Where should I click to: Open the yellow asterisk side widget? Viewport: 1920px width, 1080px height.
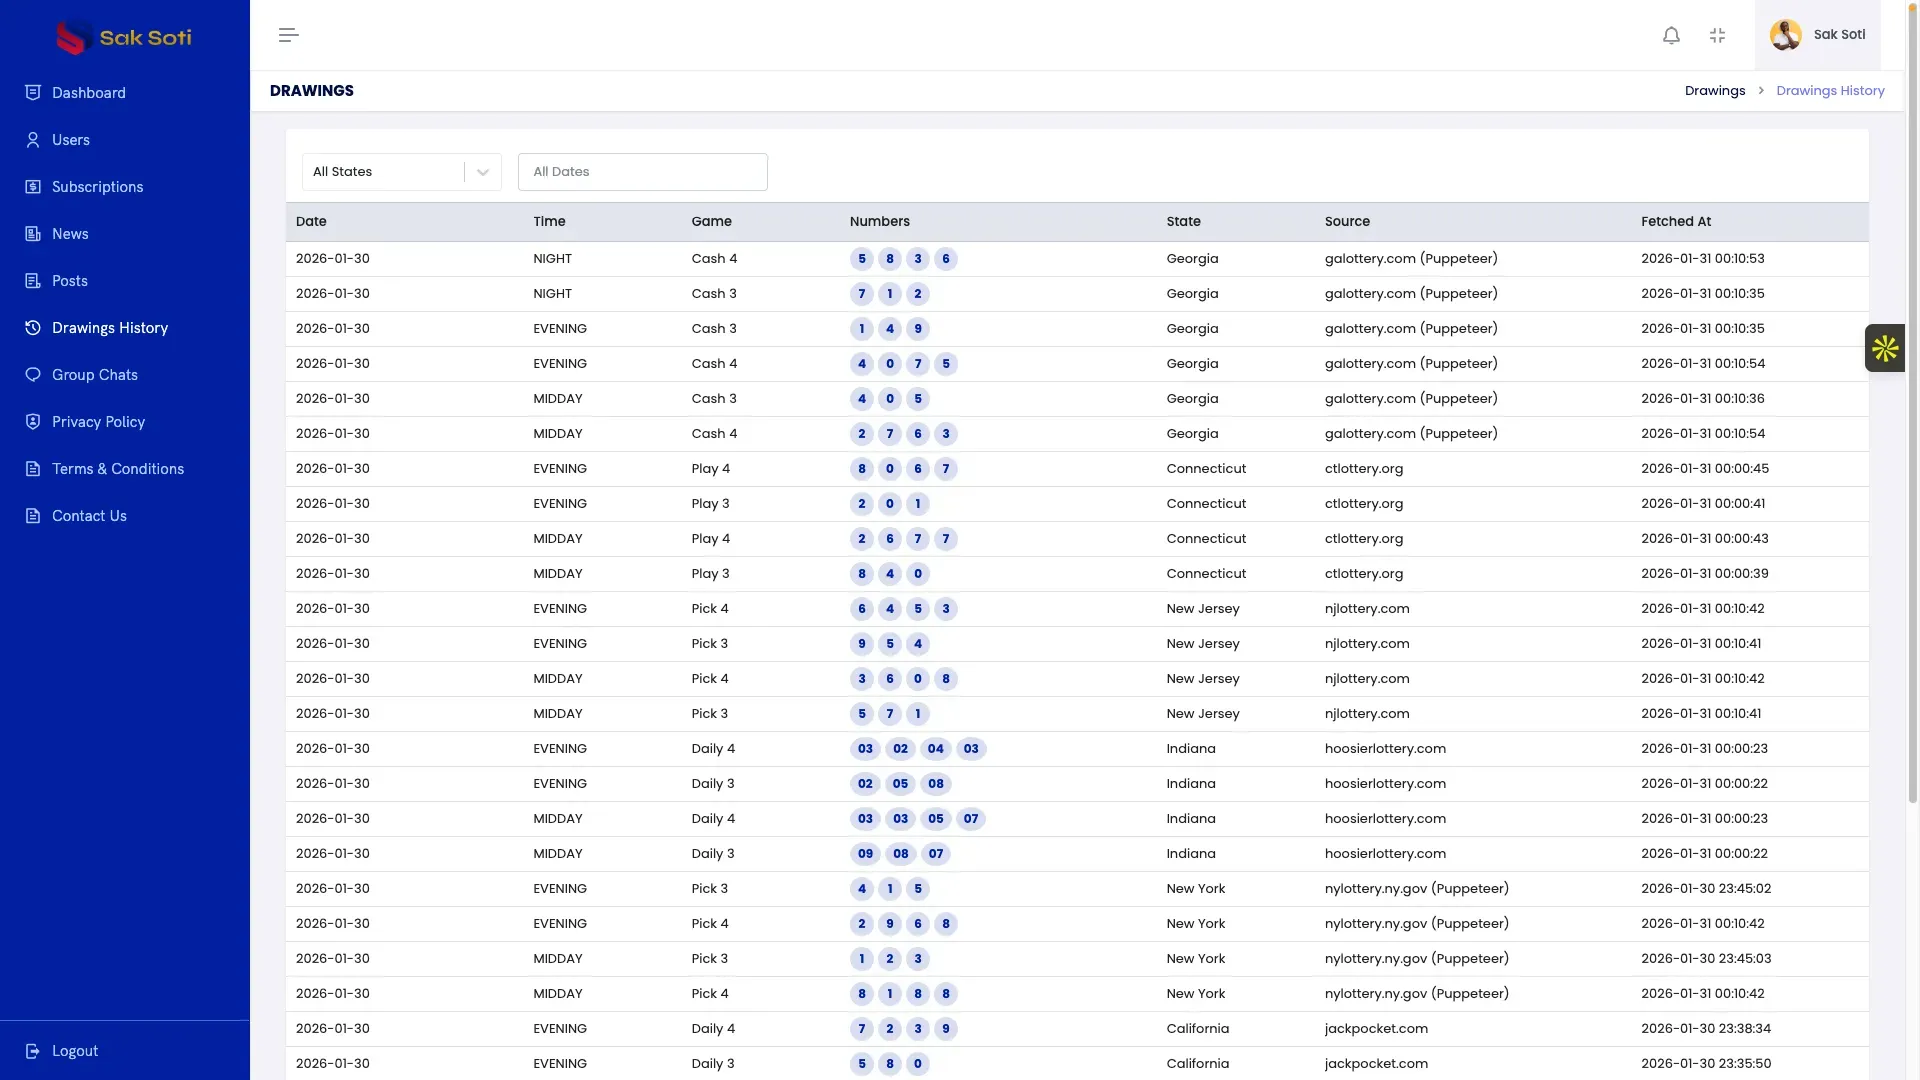click(x=1885, y=348)
